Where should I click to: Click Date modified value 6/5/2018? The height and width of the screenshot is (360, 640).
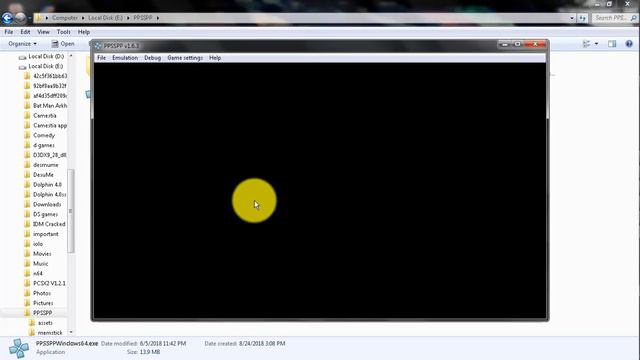pyautogui.click(x=163, y=344)
